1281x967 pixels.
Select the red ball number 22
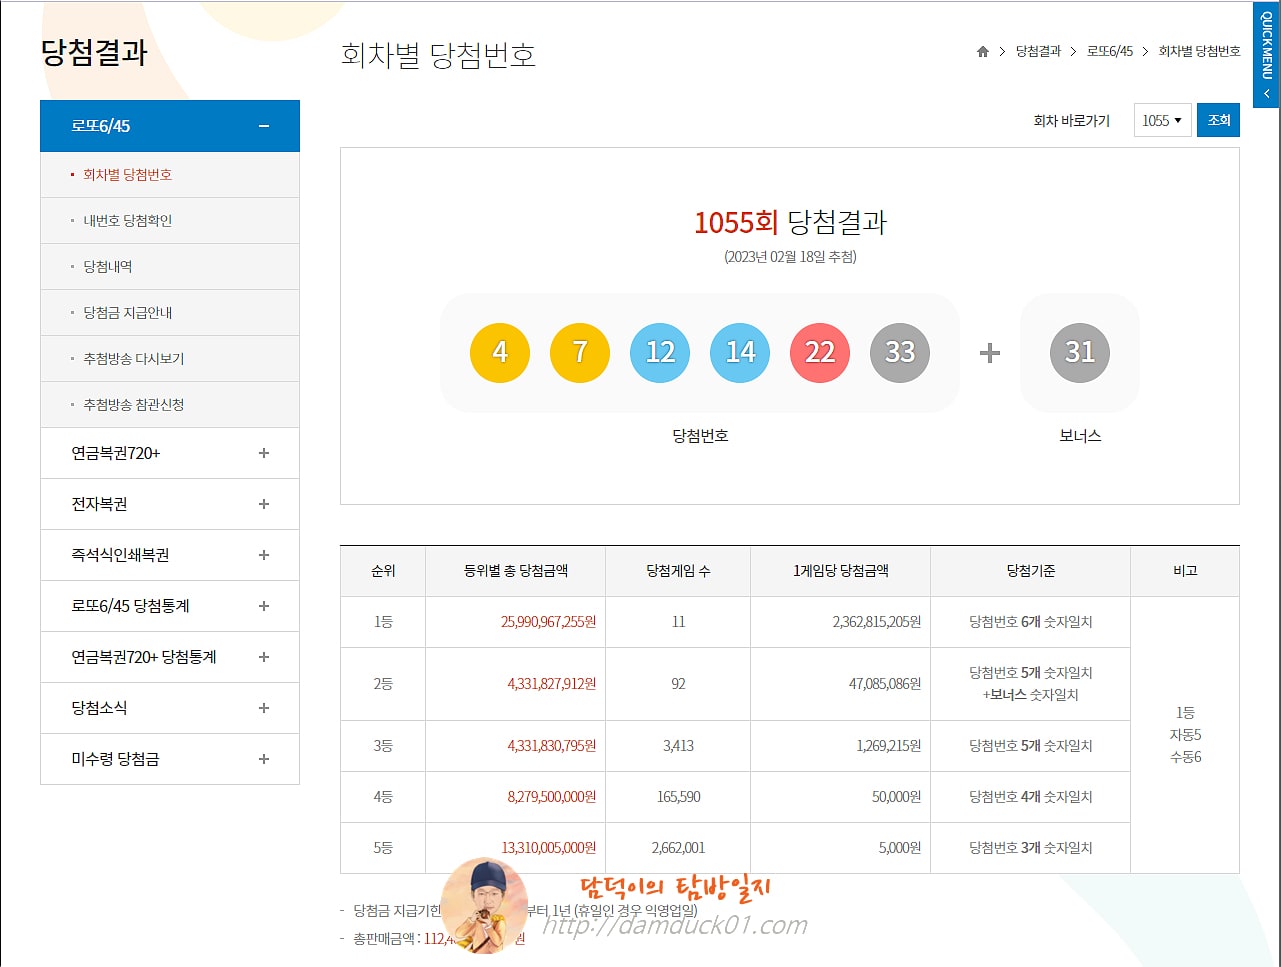tap(819, 352)
